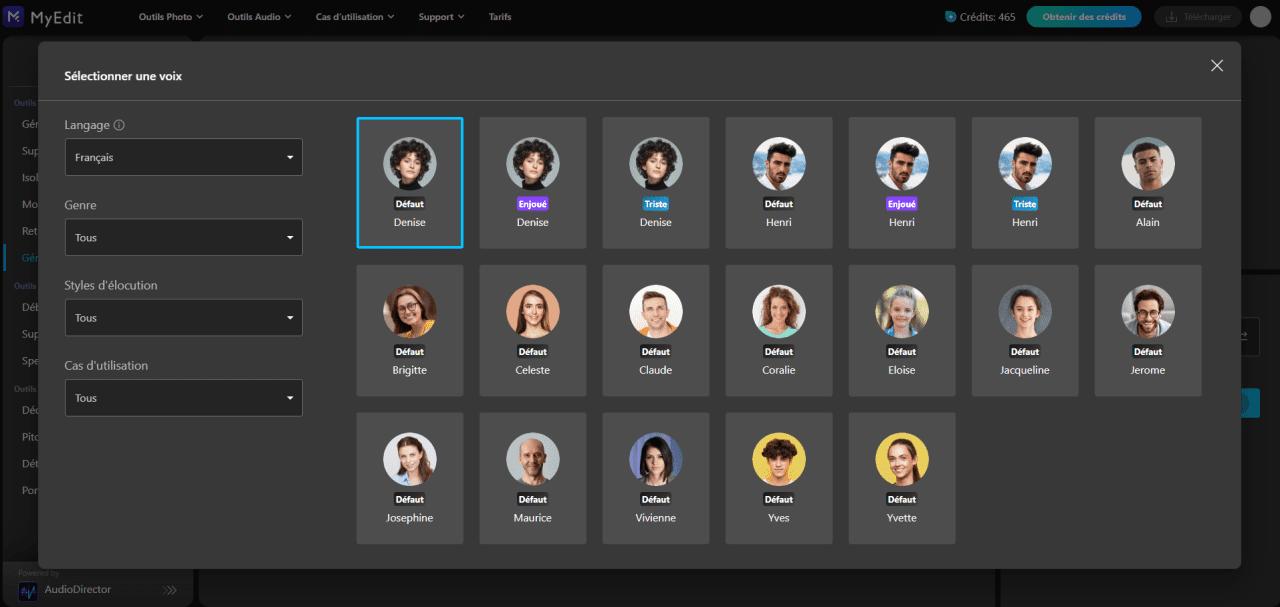Open the Styles d'élocution dropdown
Viewport: 1280px width, 607px height.
tap(183, 317)
